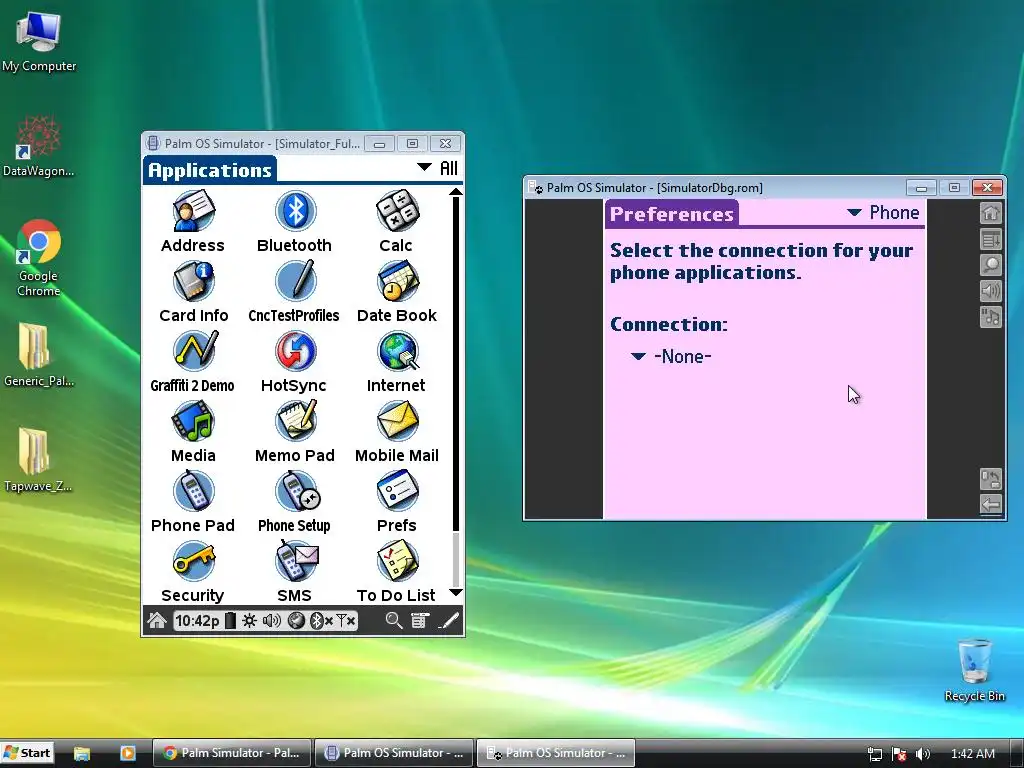
Task: Open the Prefs app
Action: pyautogui.click(x=396, y=501)
